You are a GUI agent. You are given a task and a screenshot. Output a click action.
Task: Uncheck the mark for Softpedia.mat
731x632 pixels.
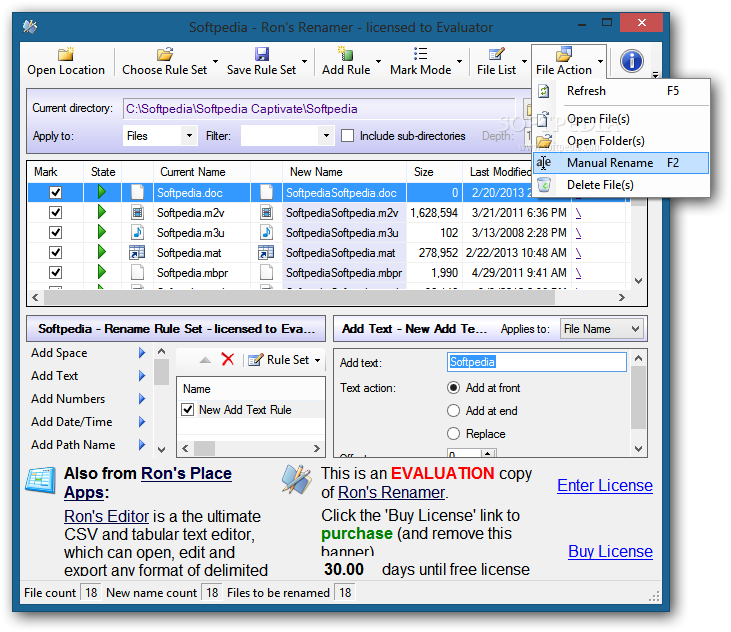[55, 253]
